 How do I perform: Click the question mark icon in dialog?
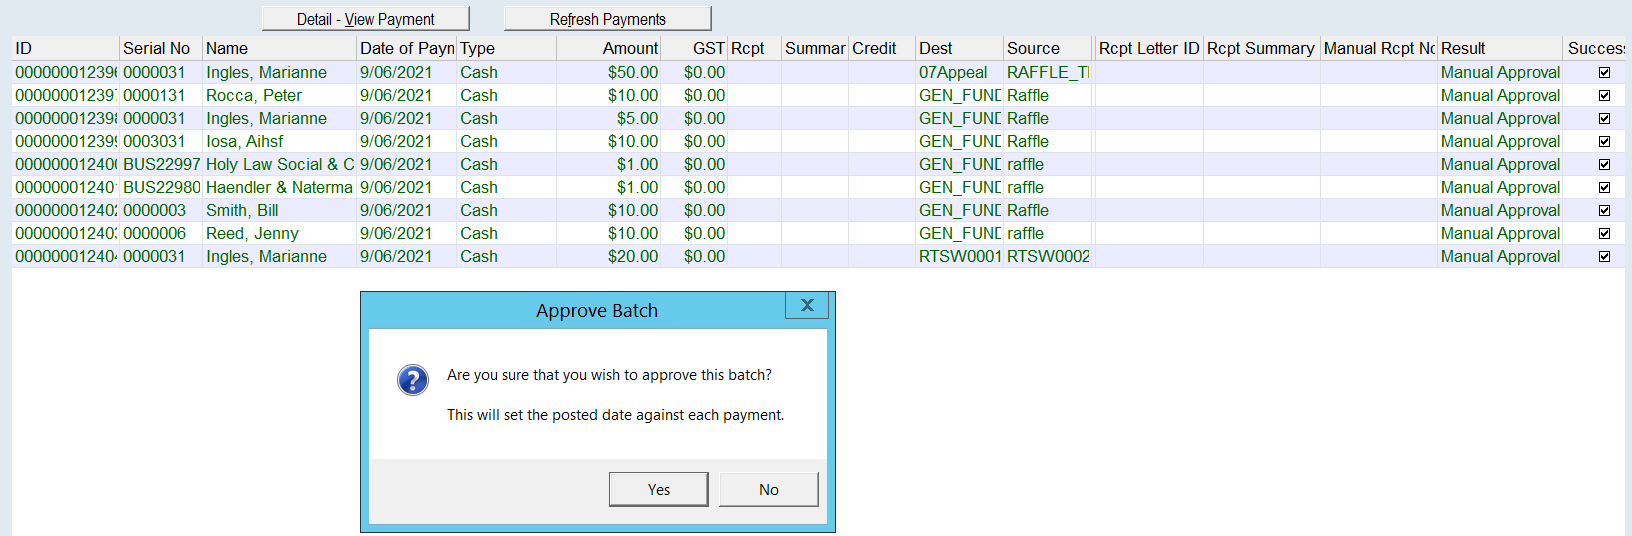pos(413,380)
